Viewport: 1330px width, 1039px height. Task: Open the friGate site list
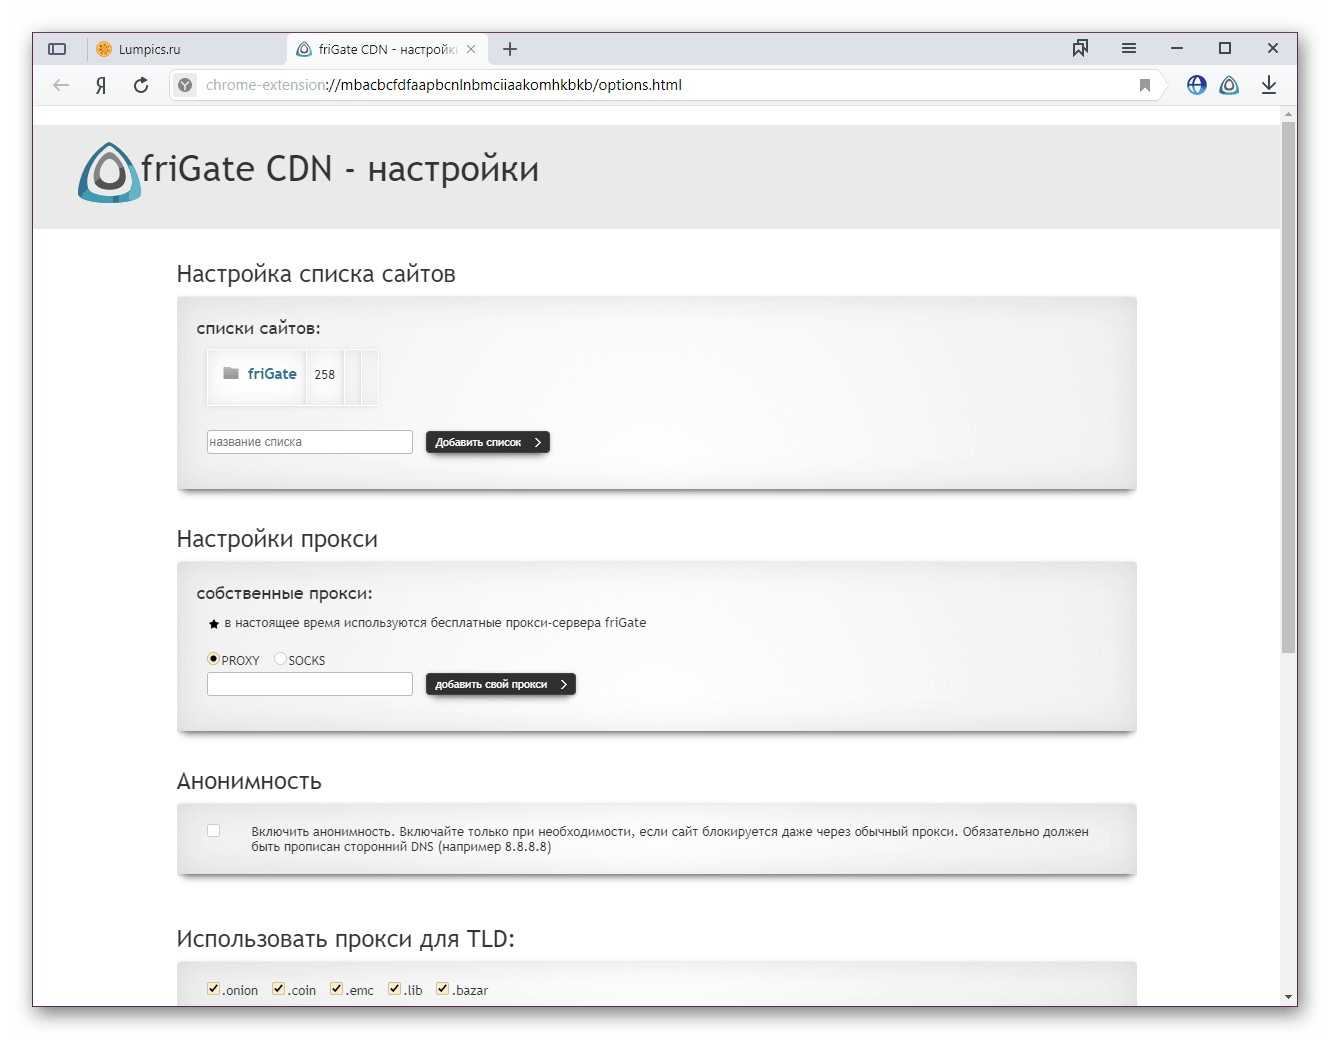pos(272,374)
